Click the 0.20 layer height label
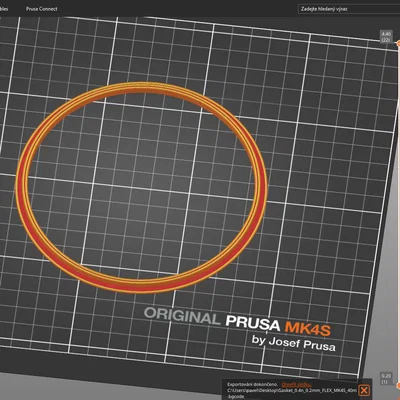The height and width of the screenshot is (400, 400). pyautogui.click(x=386, y=379)
